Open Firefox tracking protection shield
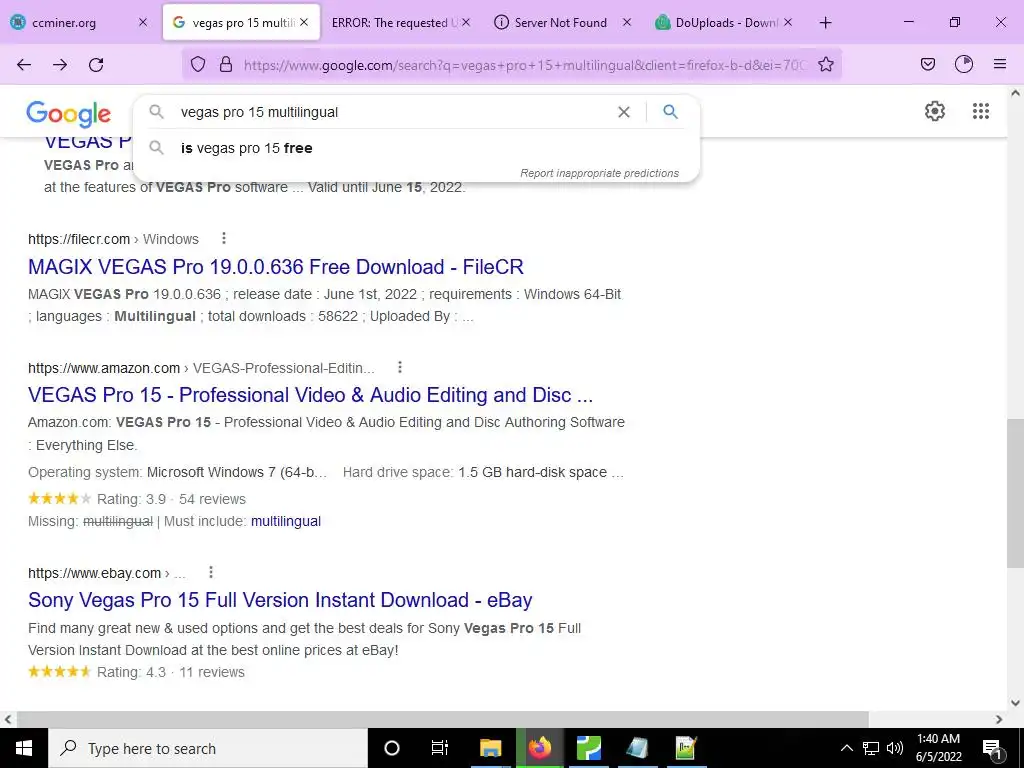Screen dimensions: 1024x768 pyautogui.click(x=198, y=64)
